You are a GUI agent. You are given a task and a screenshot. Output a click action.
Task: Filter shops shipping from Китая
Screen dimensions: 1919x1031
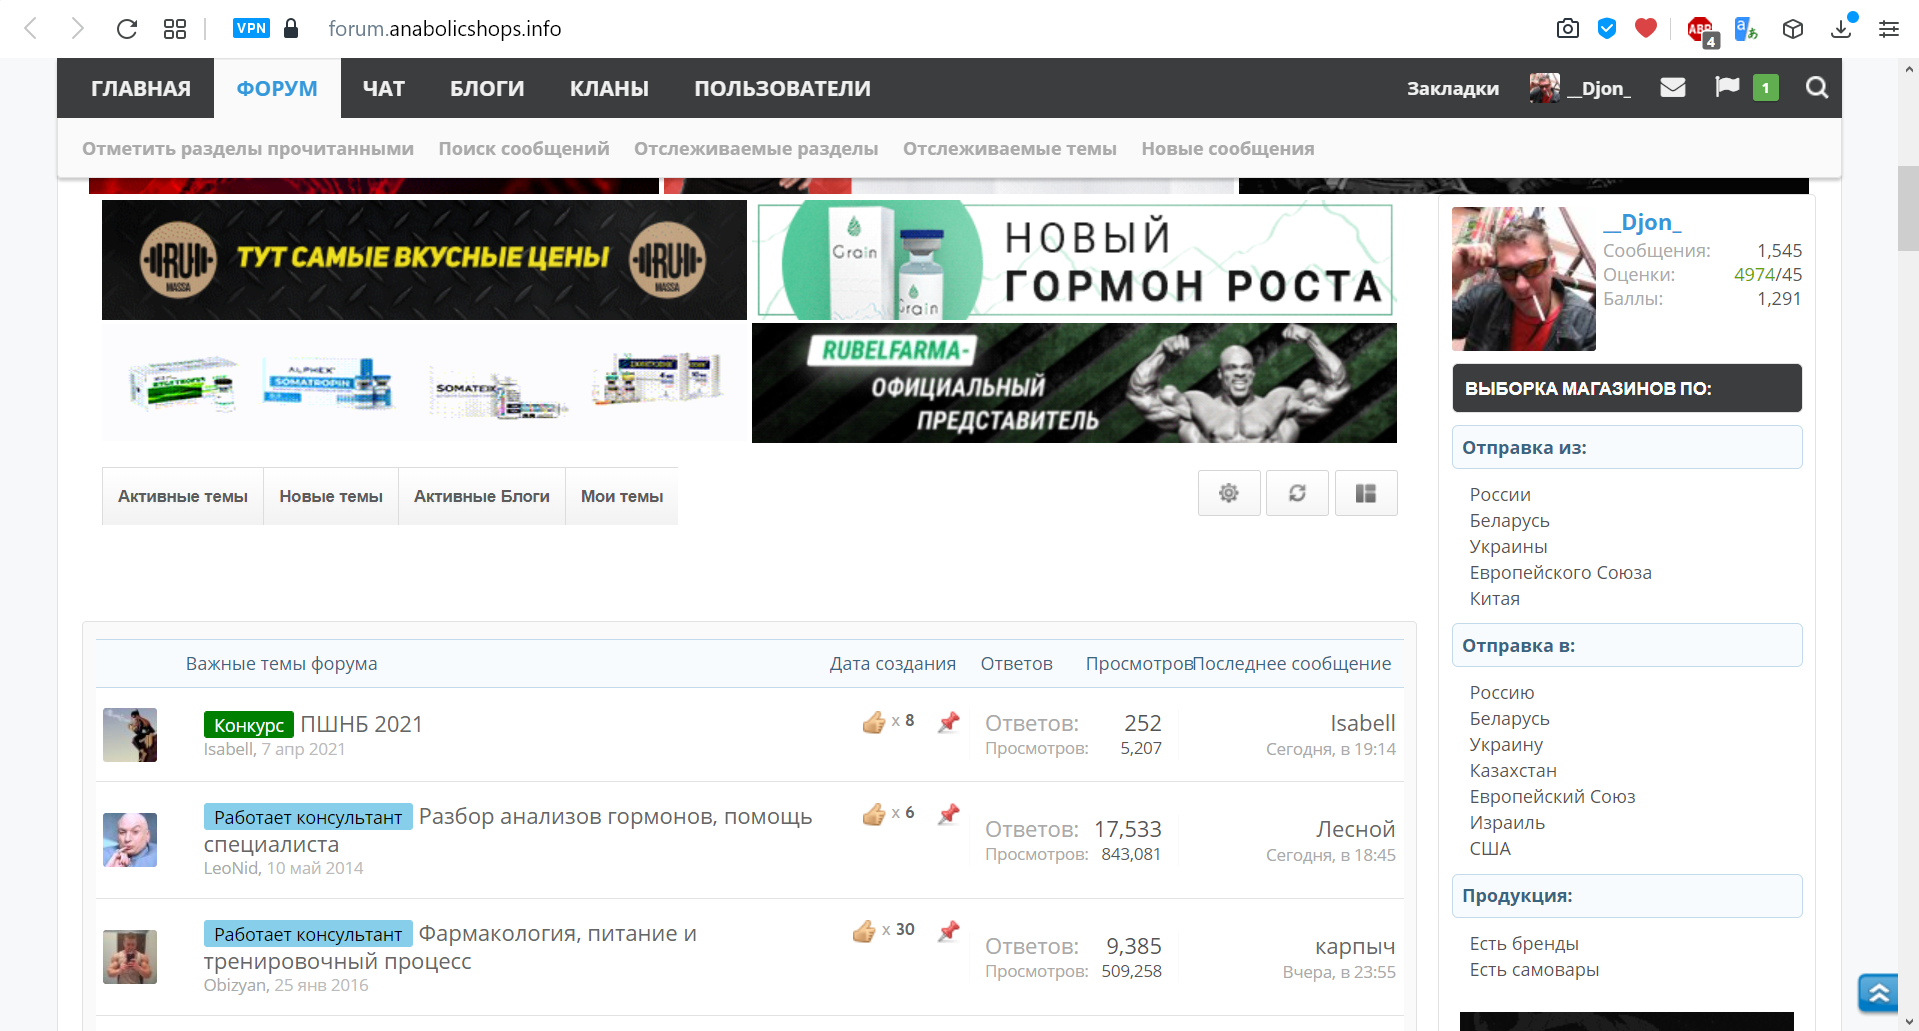[1494, 599]
